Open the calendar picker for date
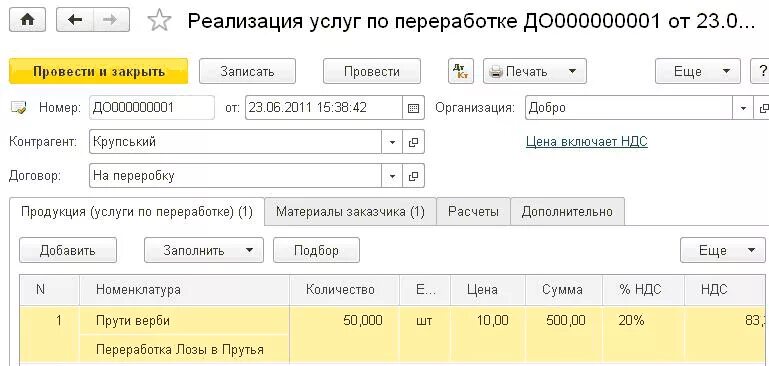The width and height of the screenshot is (769, 366). tap(413, 107)
